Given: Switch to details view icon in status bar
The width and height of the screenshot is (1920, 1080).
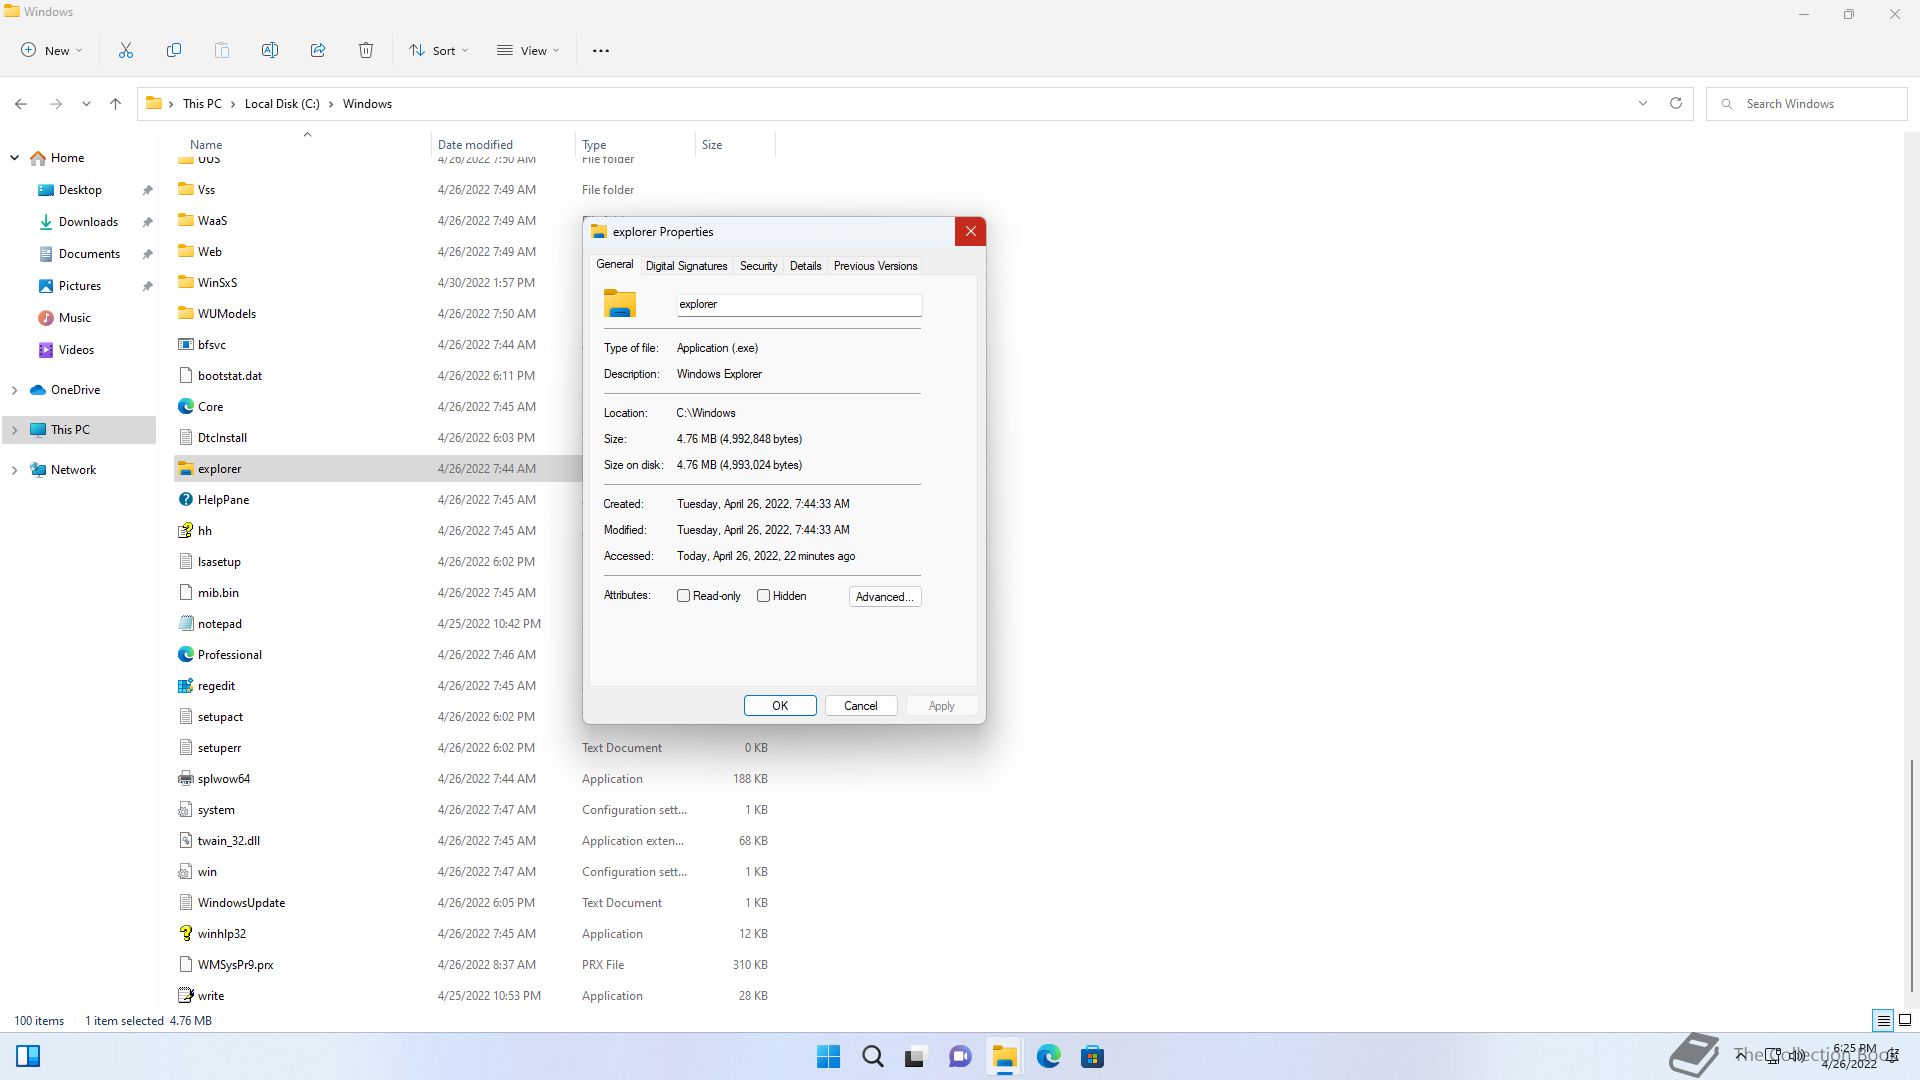Looking at the screenshot, I should point(1883,1021).
